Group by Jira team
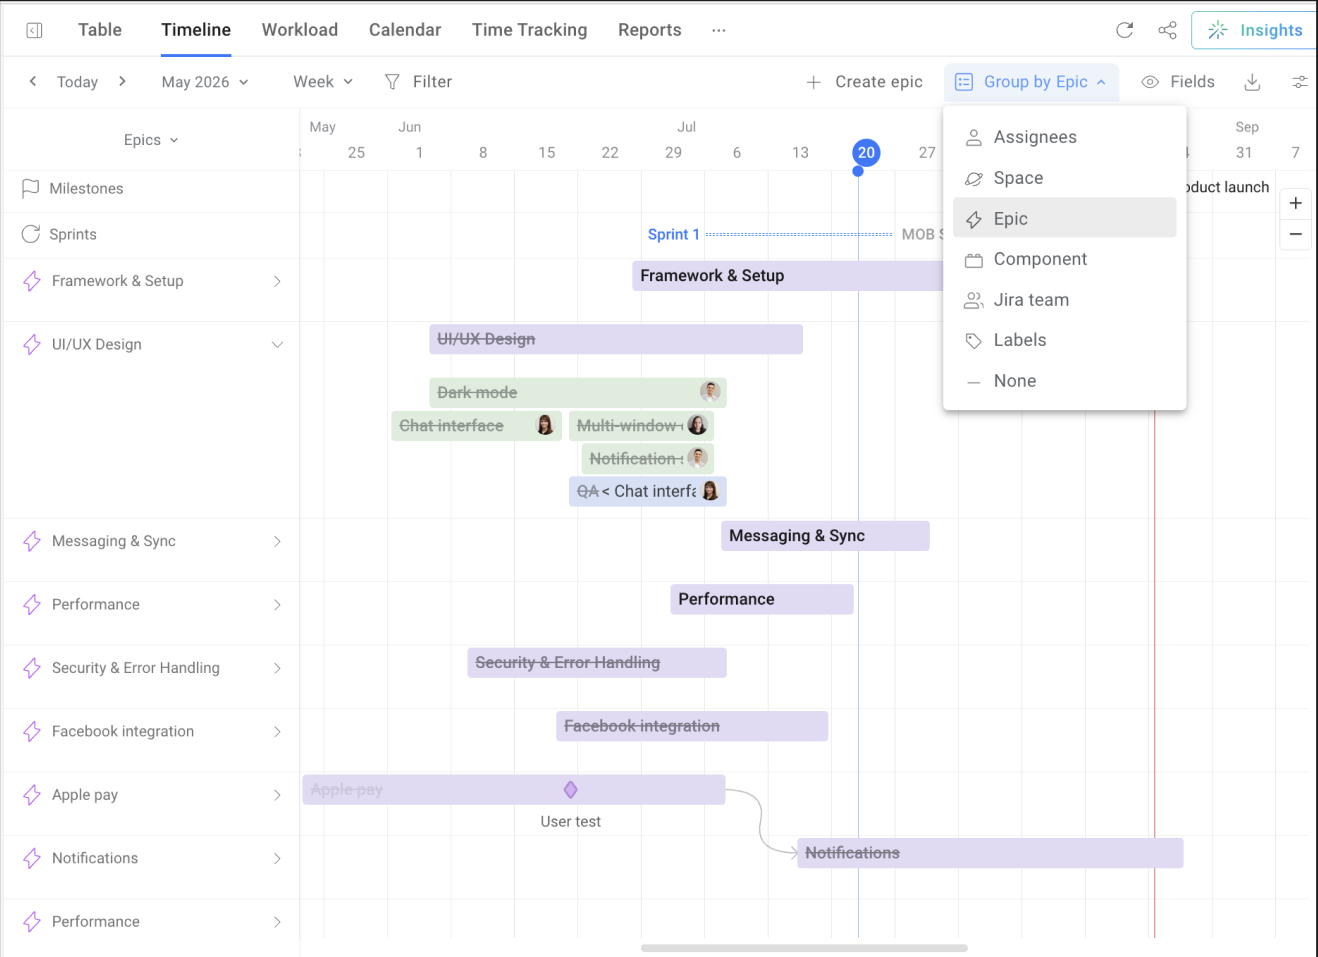 1064,300
